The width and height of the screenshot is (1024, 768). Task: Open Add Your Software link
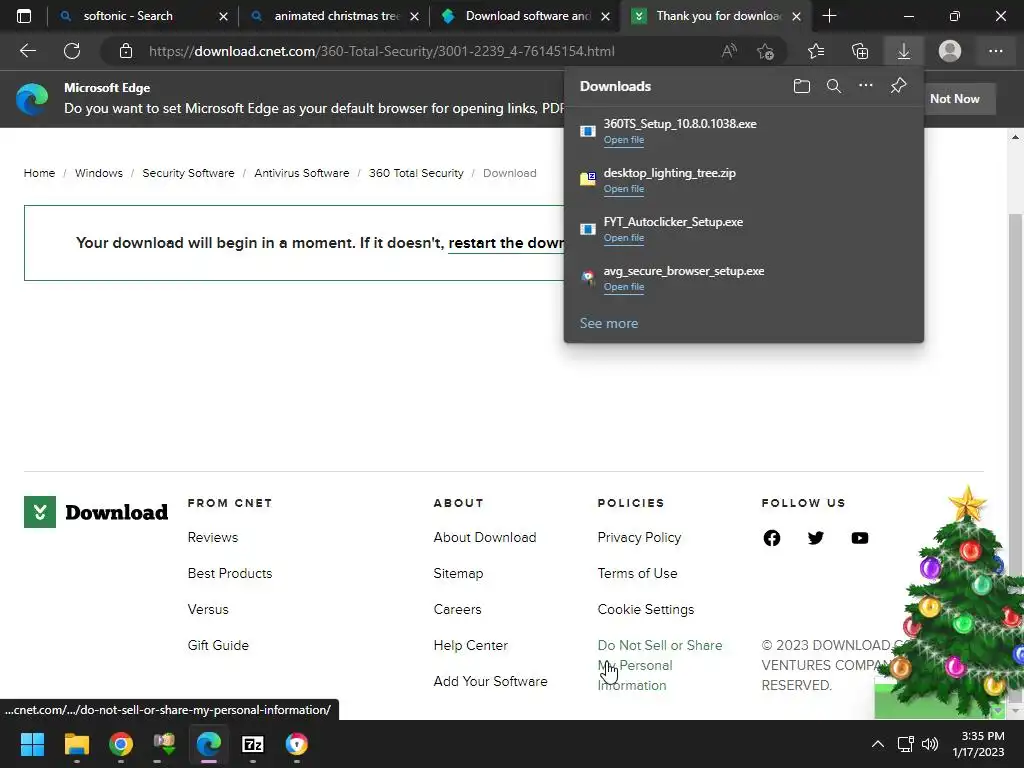[490, 681]
